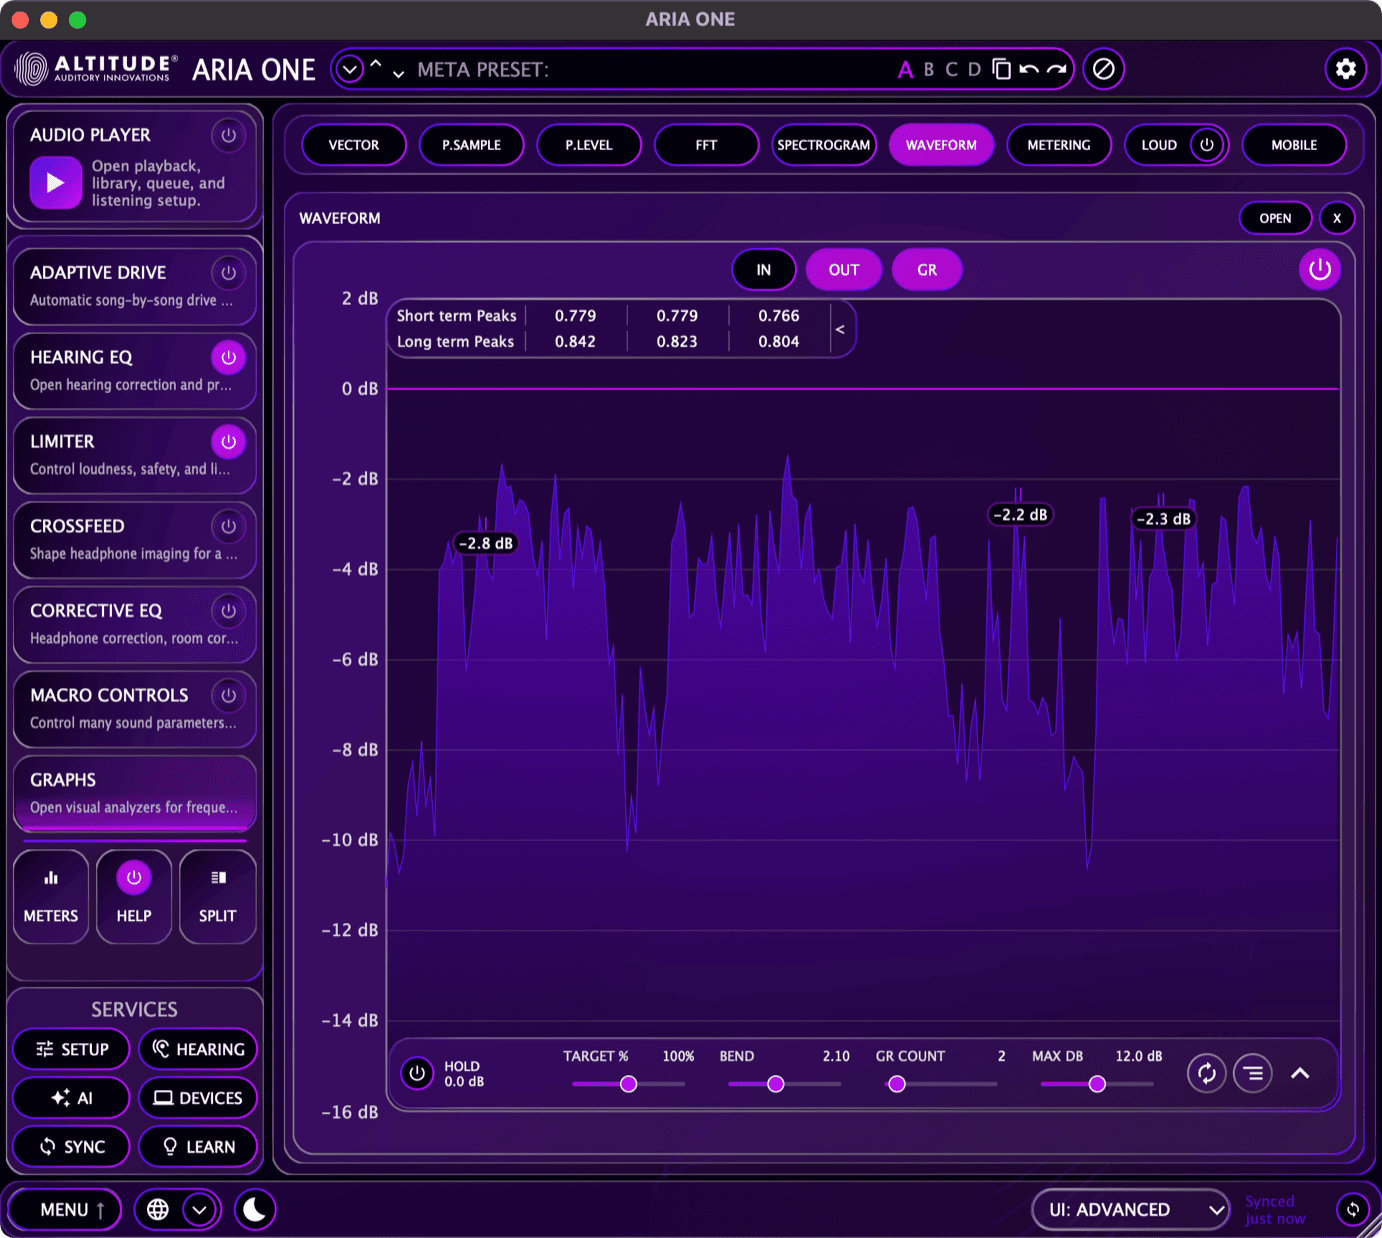Image resolution: width=1382 pixels, height=1238 pixels.
Task: Toggle the GR waveform button
Action: 927,270
